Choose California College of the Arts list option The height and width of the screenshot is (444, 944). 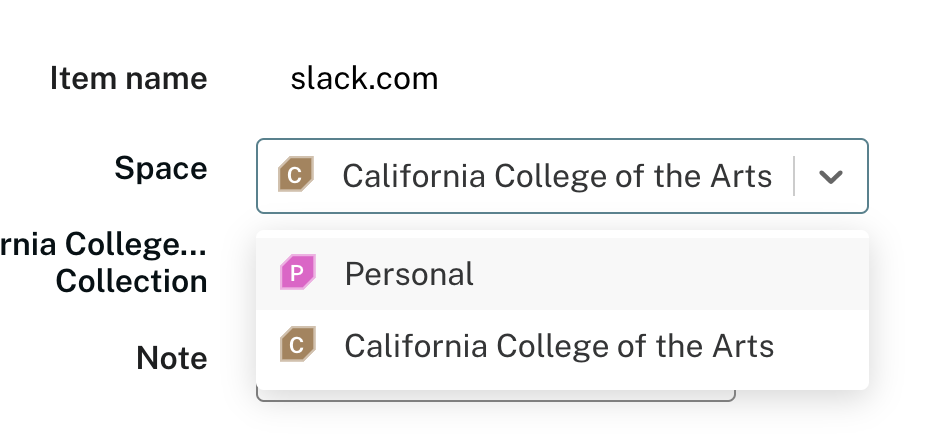coord(558,347)
